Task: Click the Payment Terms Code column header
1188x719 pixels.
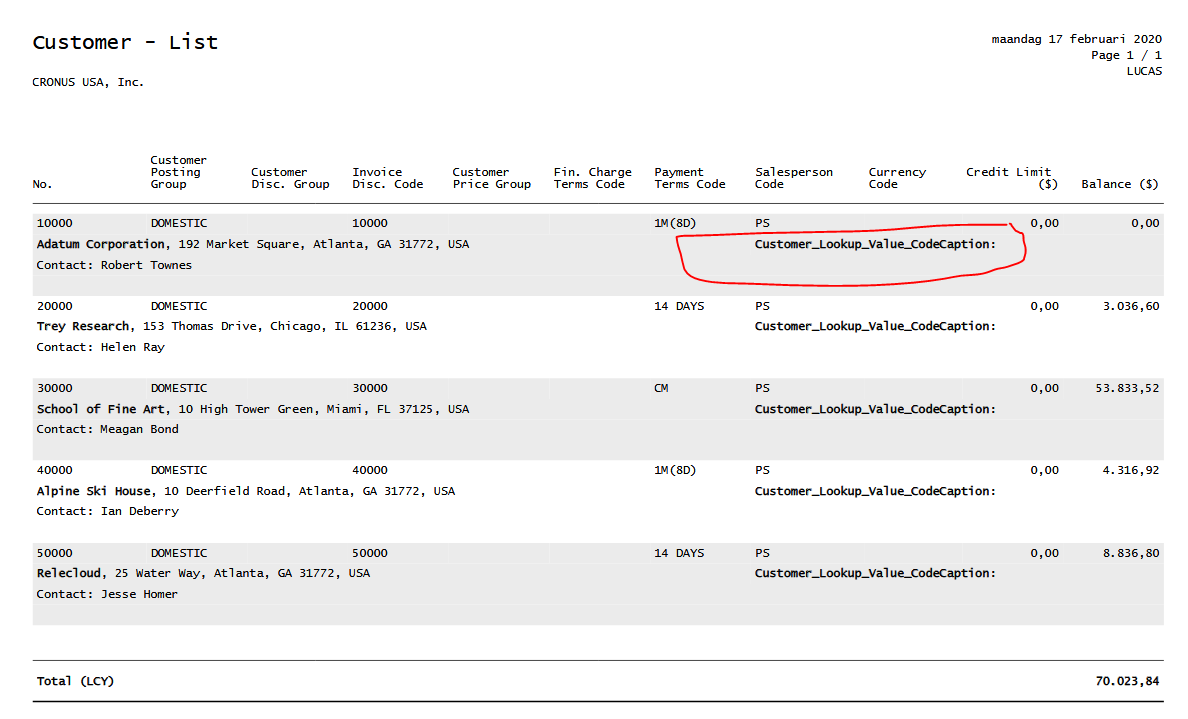Action: click(x=689, y=178)
